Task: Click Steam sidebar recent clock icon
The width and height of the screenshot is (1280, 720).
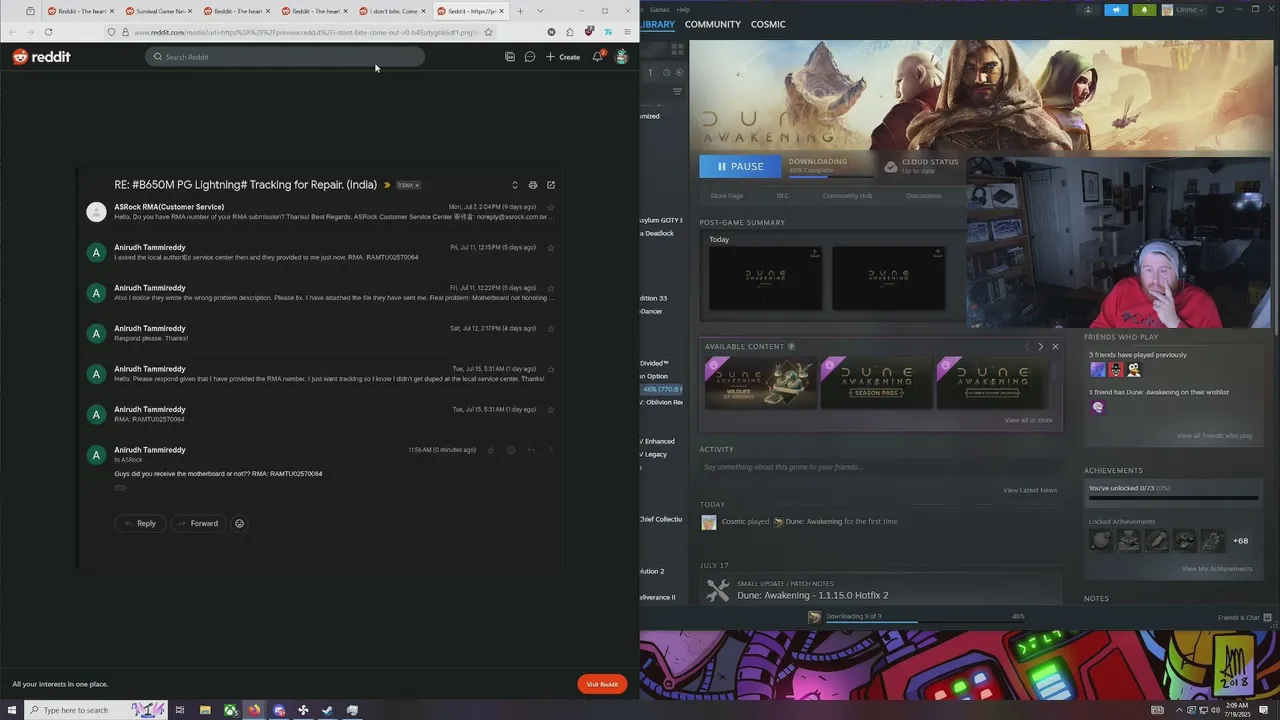Action: click(x=666, y=72)
